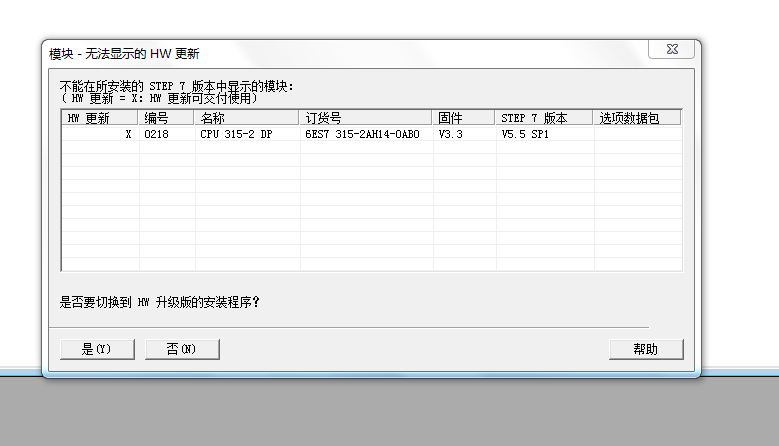Select order number 6ES7 315-2AH14-0AB0

click(362, 134)
